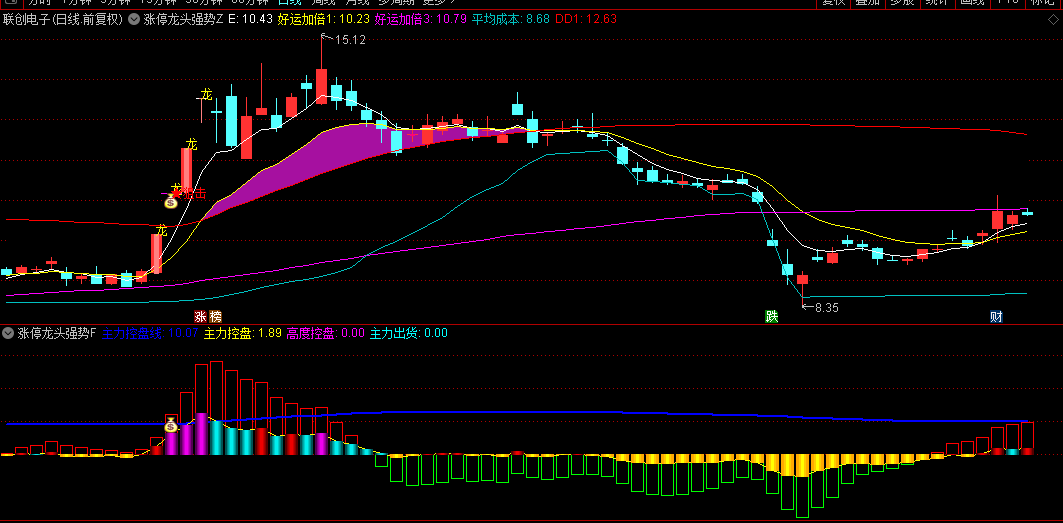Click the green 跌 marker below the chart
1063x523 pixels.
click(x=771, y=316)
